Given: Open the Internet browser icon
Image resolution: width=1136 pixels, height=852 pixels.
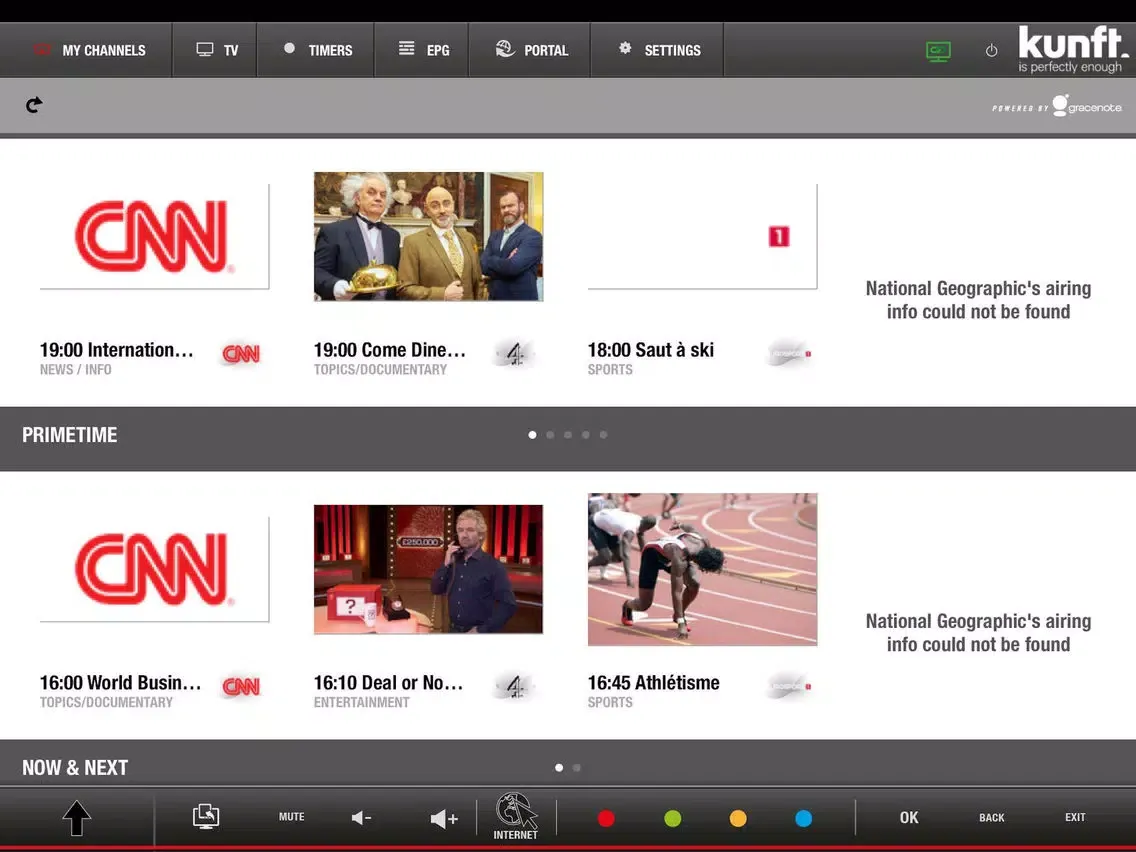Looking at the screenshot, I should [x=516, y=816].
